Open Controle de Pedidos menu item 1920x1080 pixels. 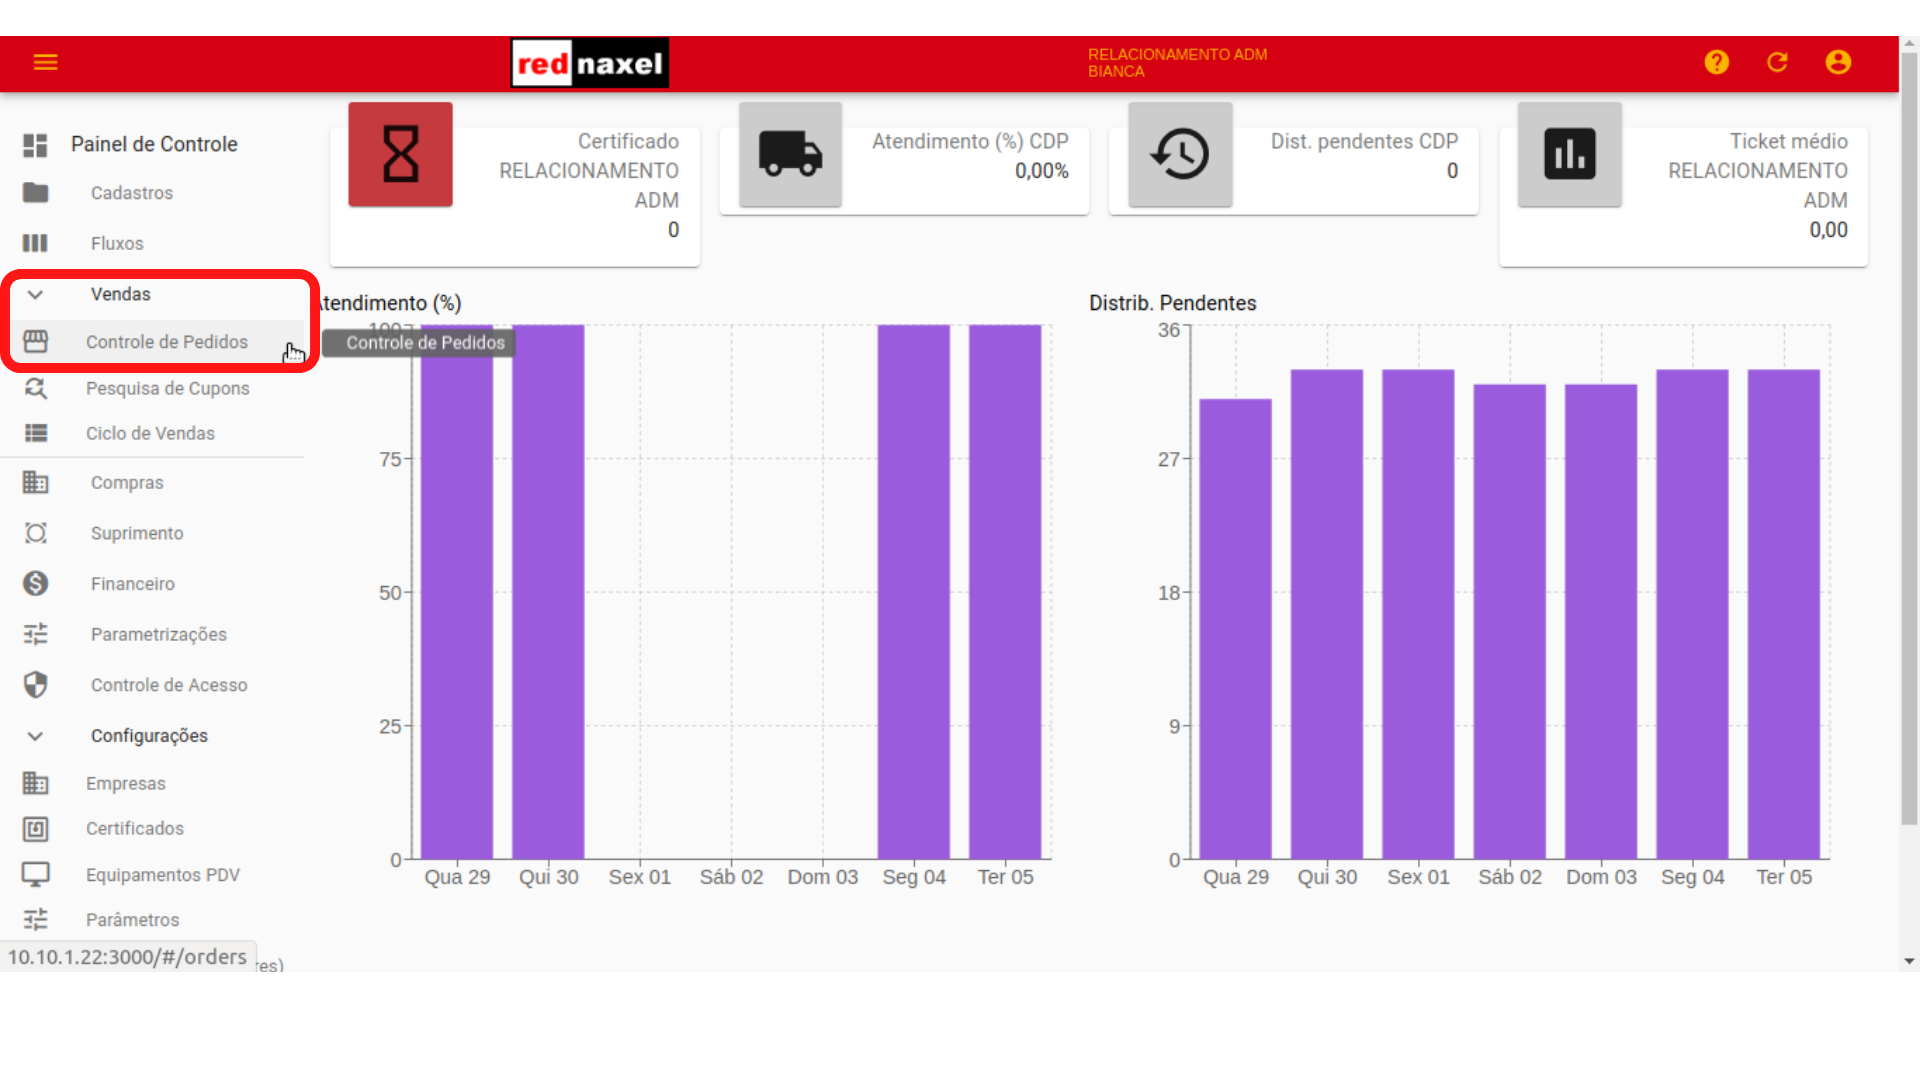click(x=166, y=342)
